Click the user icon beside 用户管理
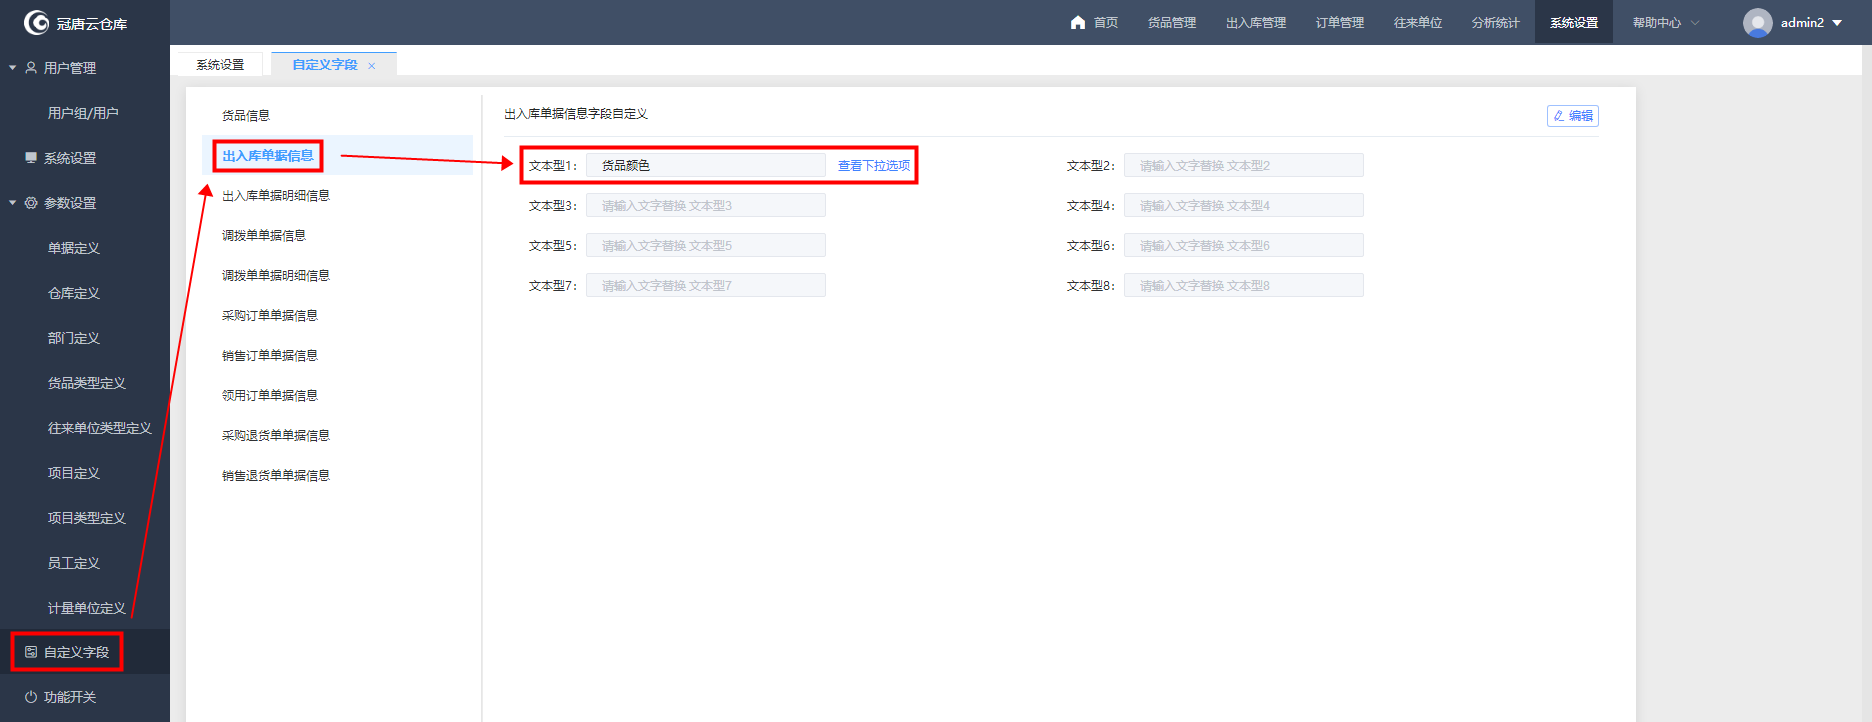Image resolution: width=1872 pixels, height=722 pixels. click(31, 68)
